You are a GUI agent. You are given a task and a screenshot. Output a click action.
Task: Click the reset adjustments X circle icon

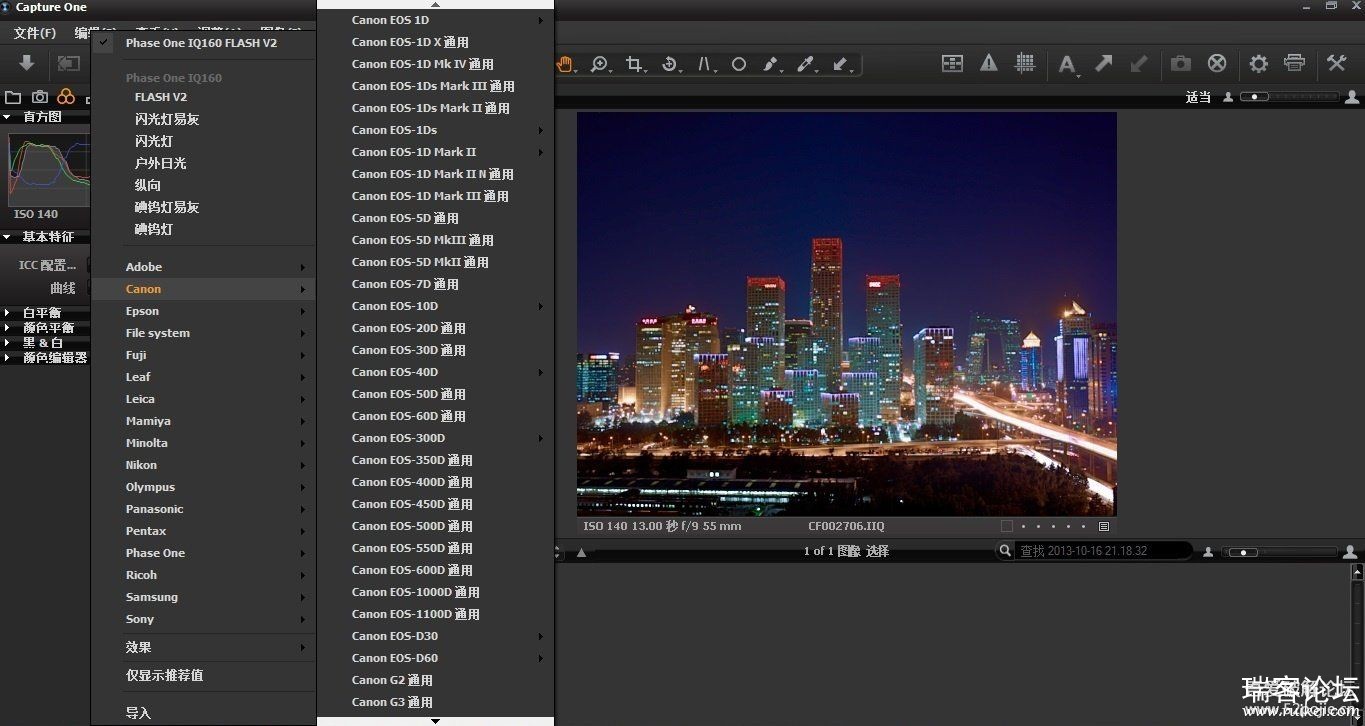tap(1217, 63)
